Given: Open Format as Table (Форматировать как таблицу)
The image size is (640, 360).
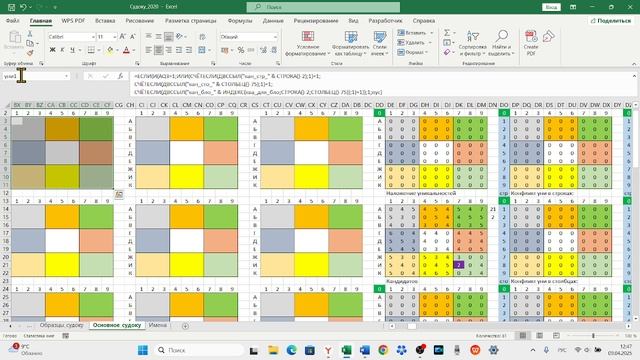Looking at the screenshot, I should [351, 43].
